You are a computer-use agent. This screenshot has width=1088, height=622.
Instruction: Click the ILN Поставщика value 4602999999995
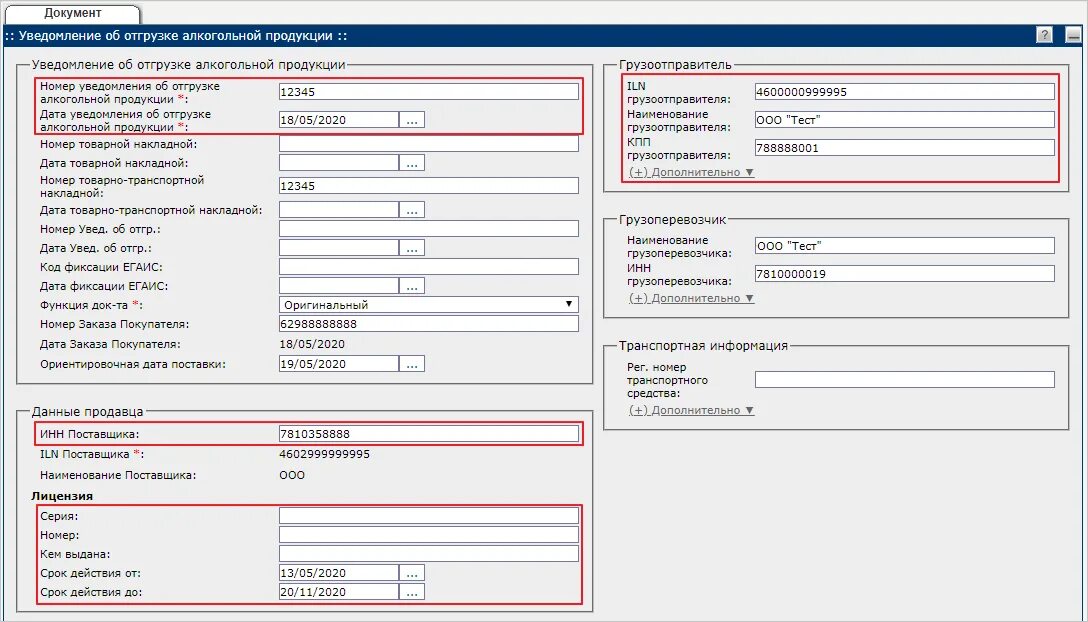pyautogui.click(x=324, y=455)
